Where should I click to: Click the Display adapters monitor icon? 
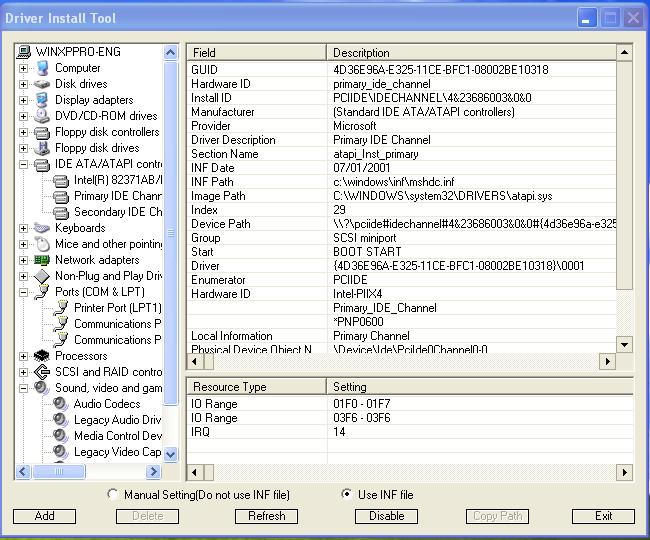(42, 100)
